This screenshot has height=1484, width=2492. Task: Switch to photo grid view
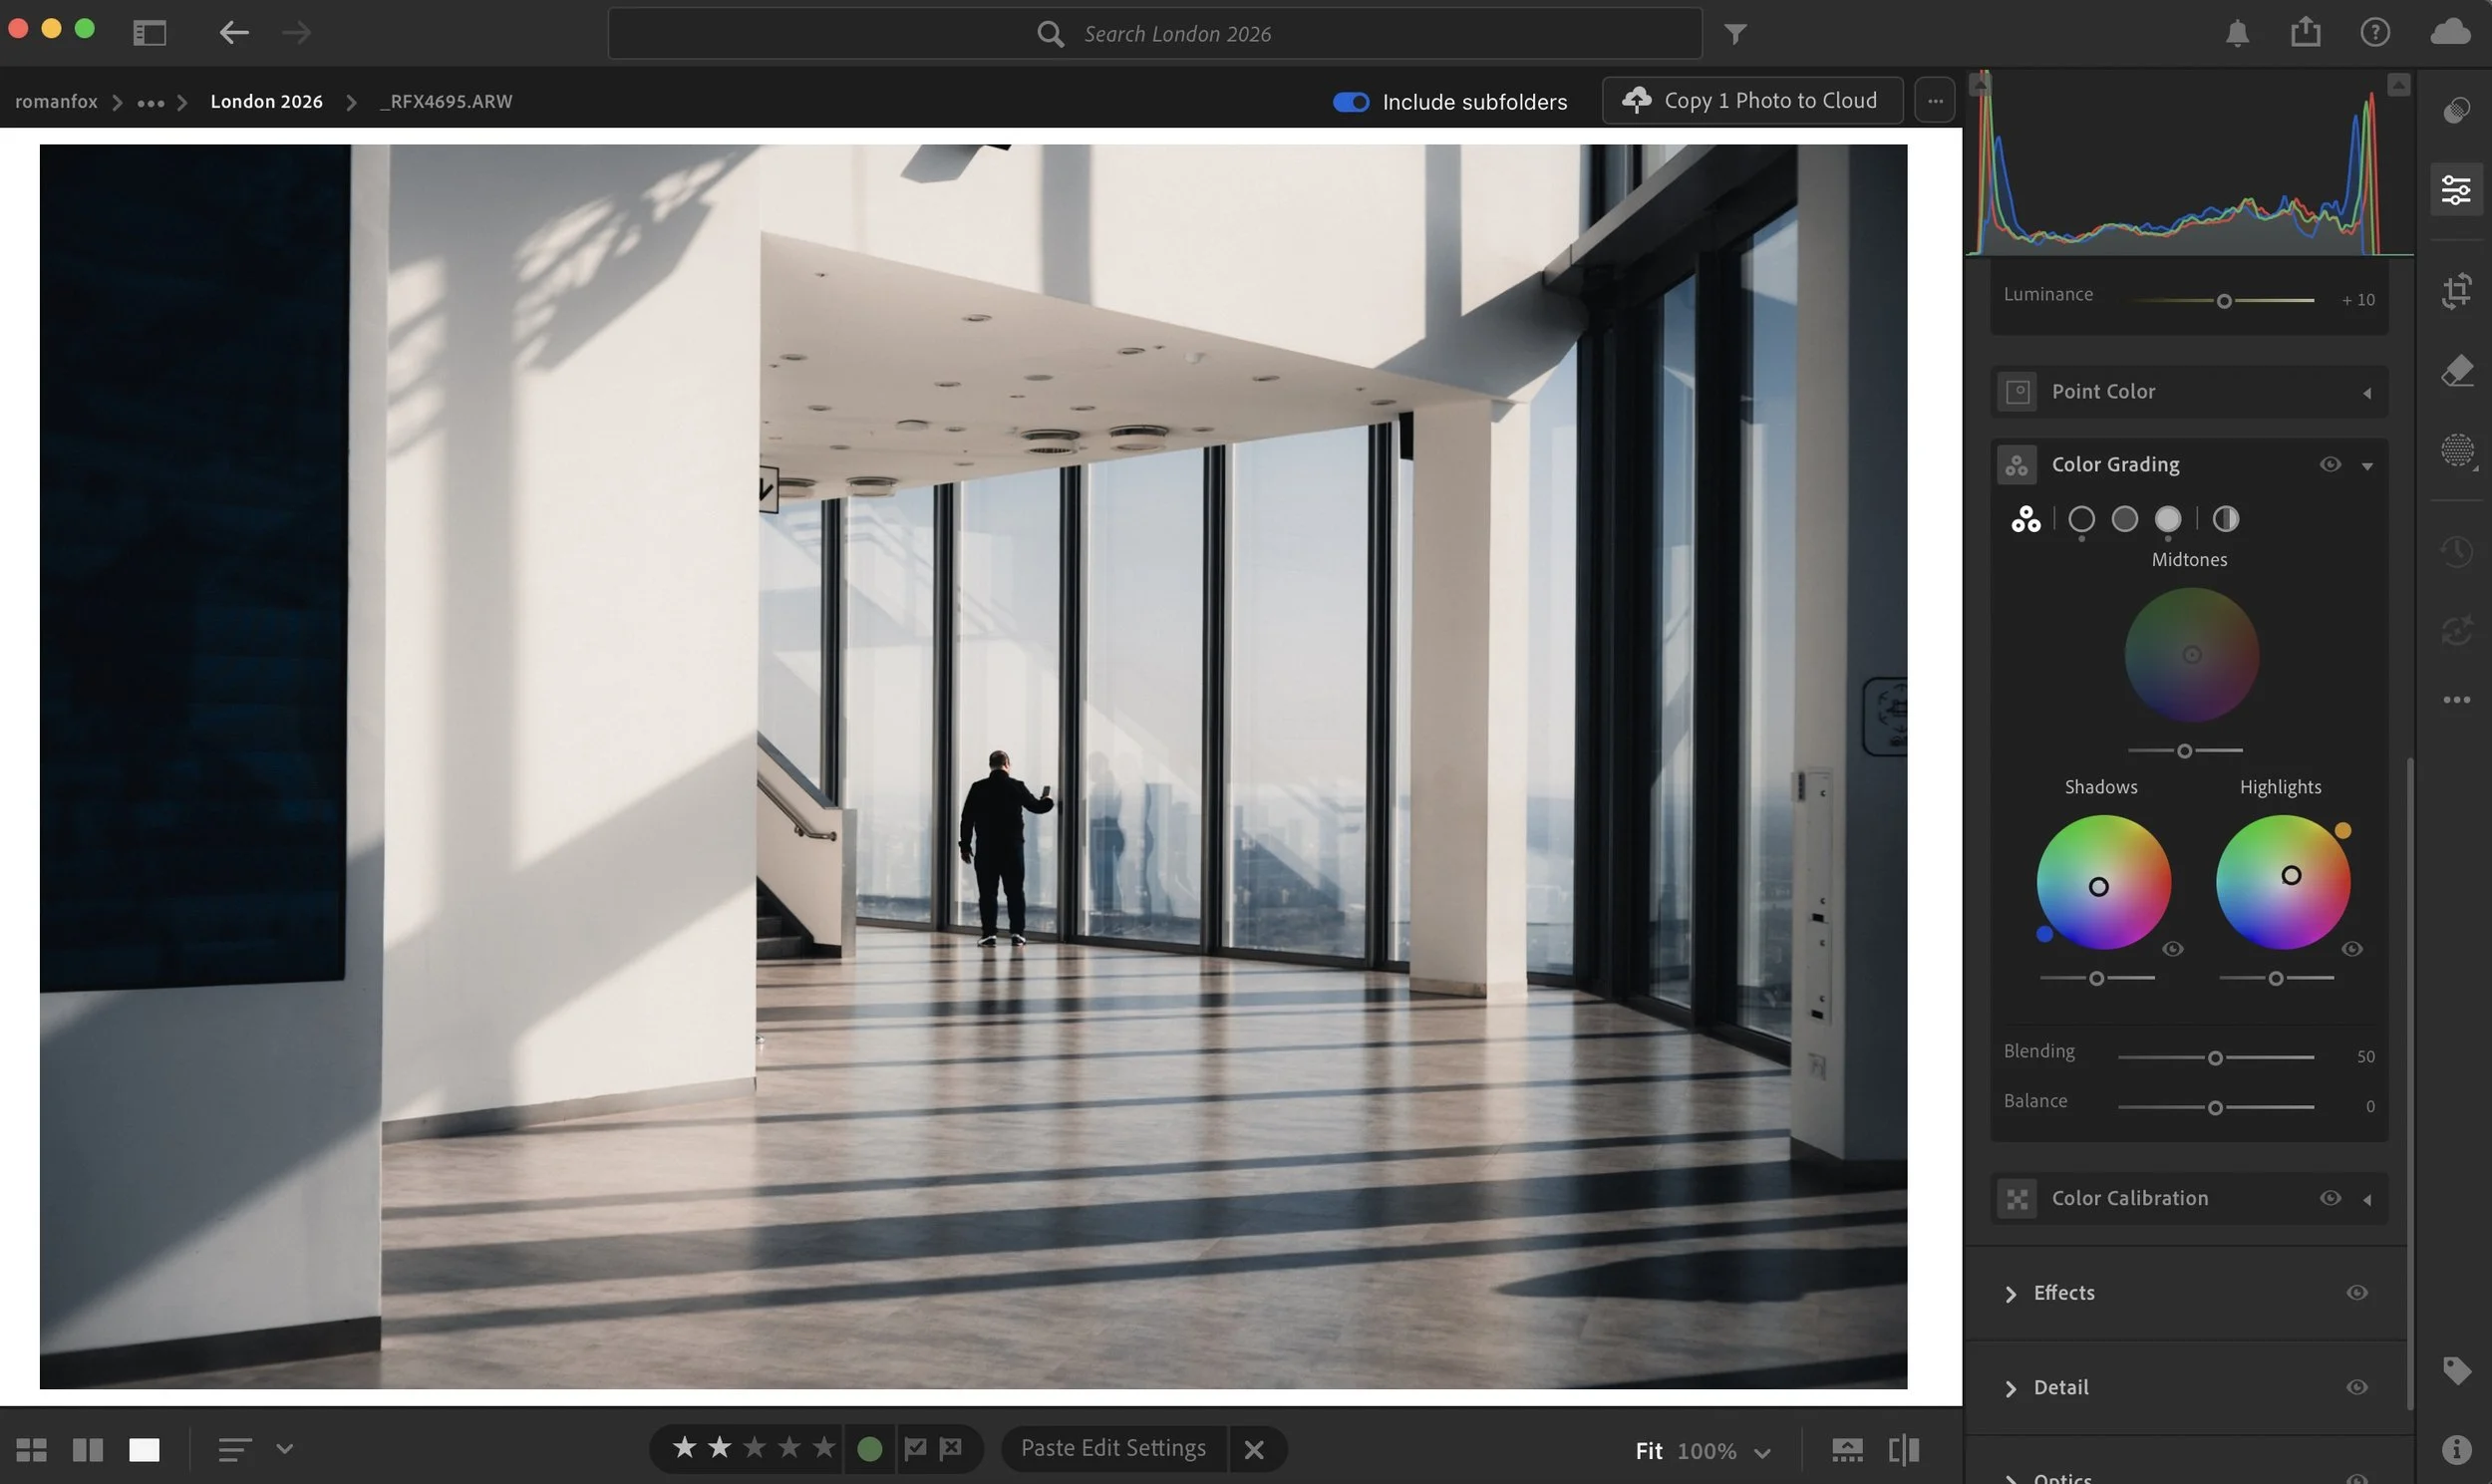[x=31, y=1449]
